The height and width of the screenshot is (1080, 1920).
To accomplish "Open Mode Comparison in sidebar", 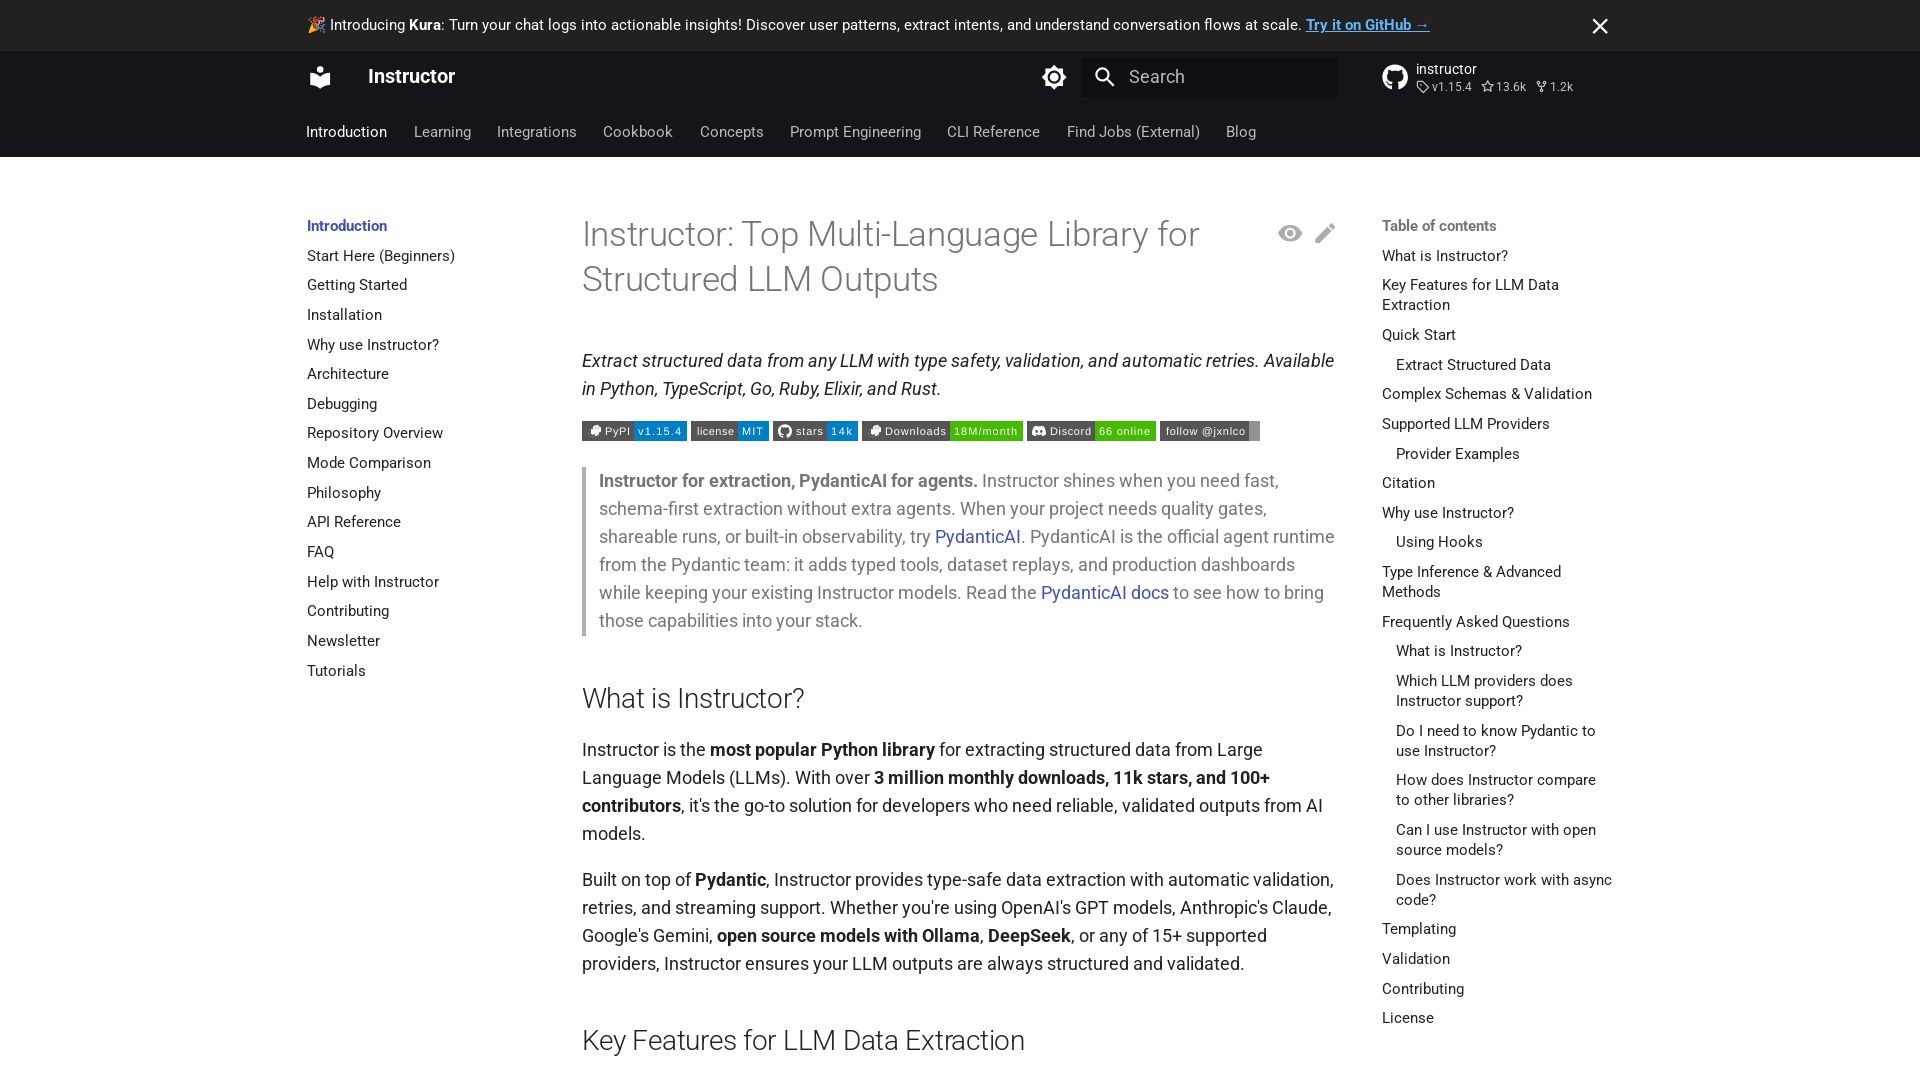I will click(x=369, y=463).
